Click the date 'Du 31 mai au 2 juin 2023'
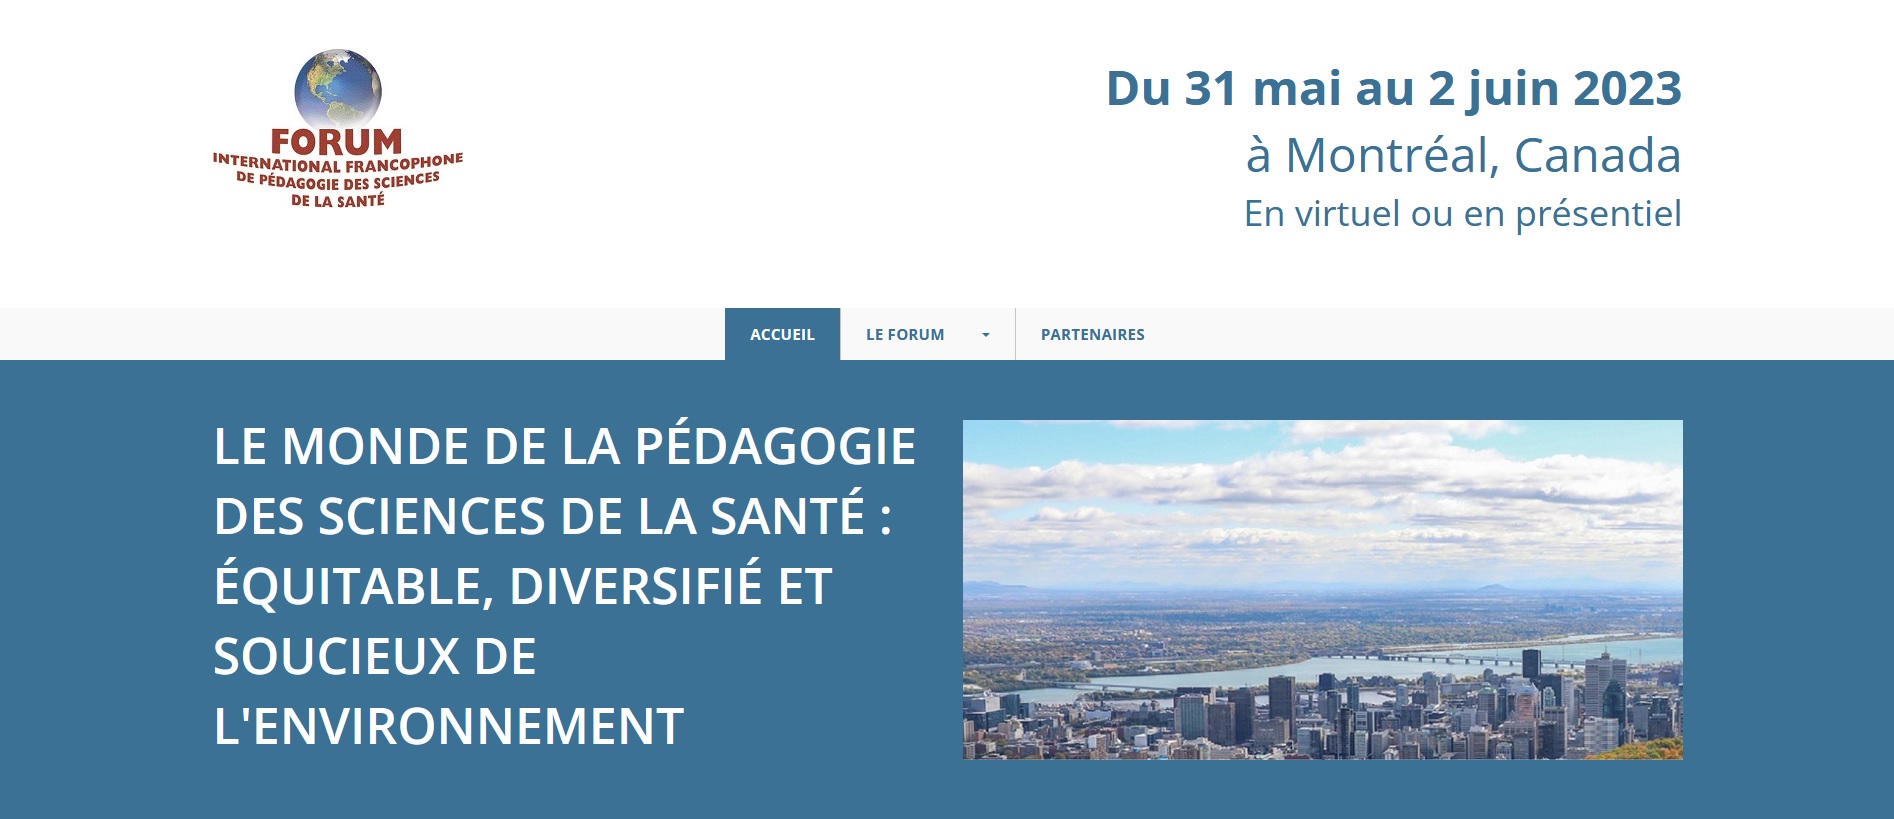 click(x=1393, y=88)
